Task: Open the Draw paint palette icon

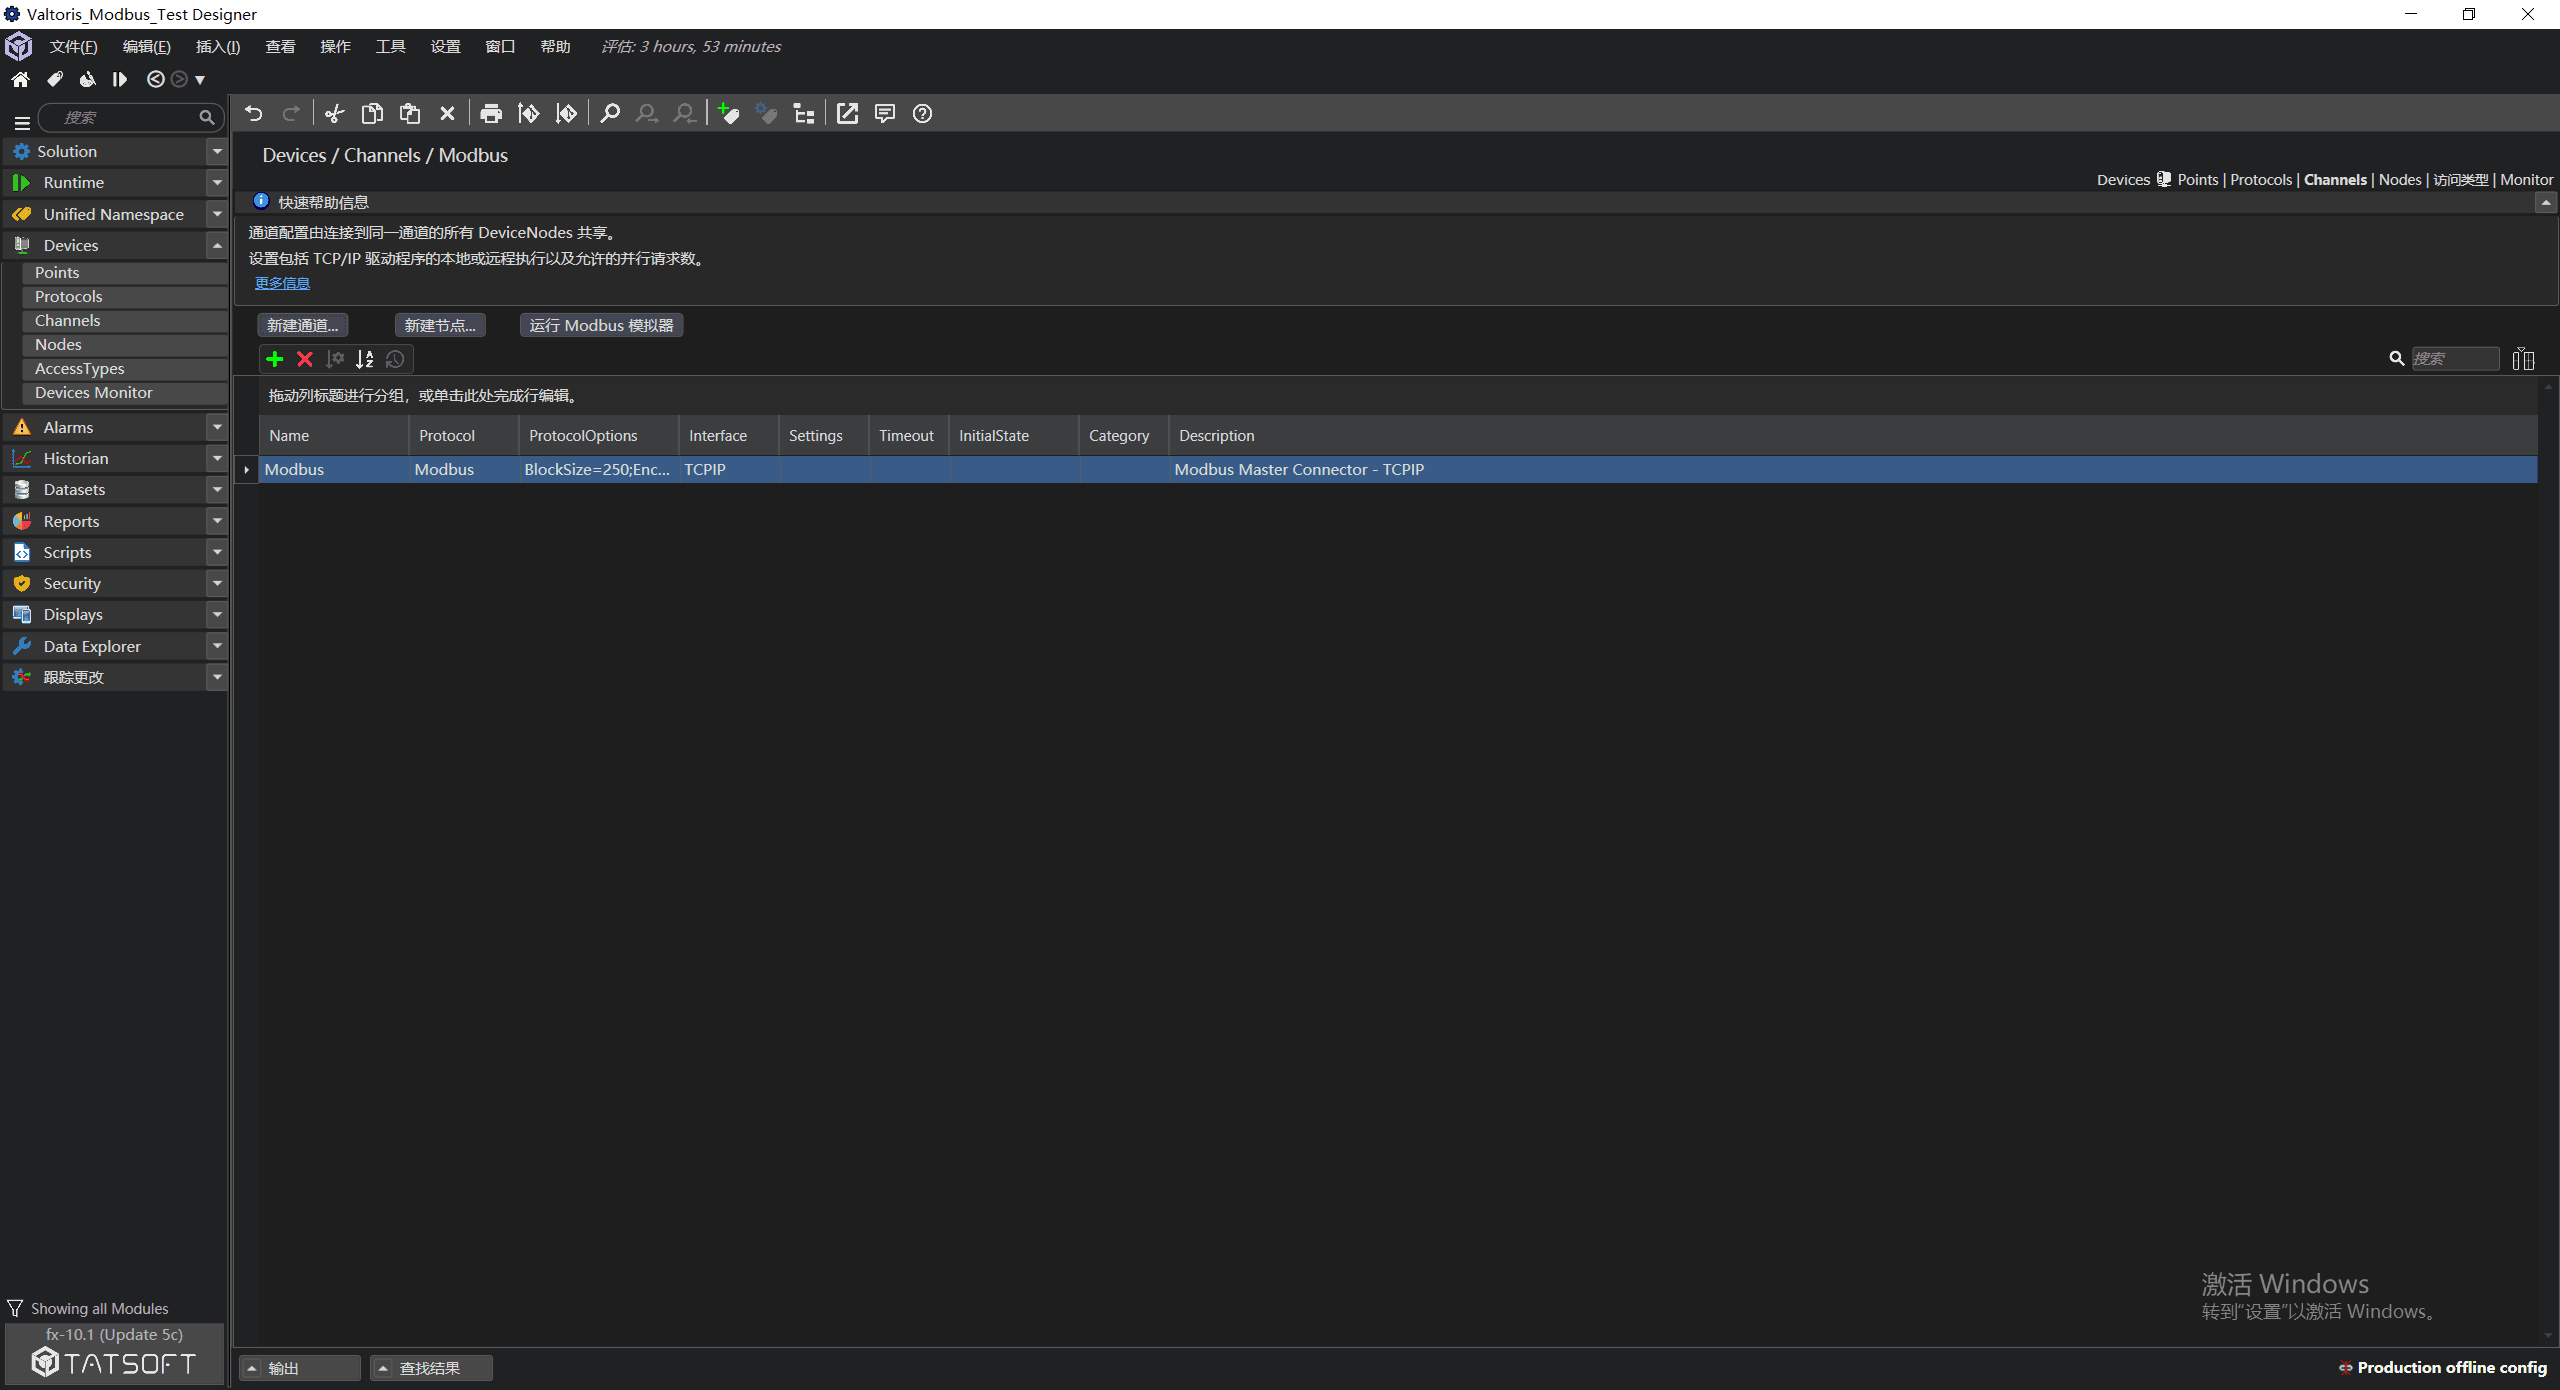Action: click(88, 80)
